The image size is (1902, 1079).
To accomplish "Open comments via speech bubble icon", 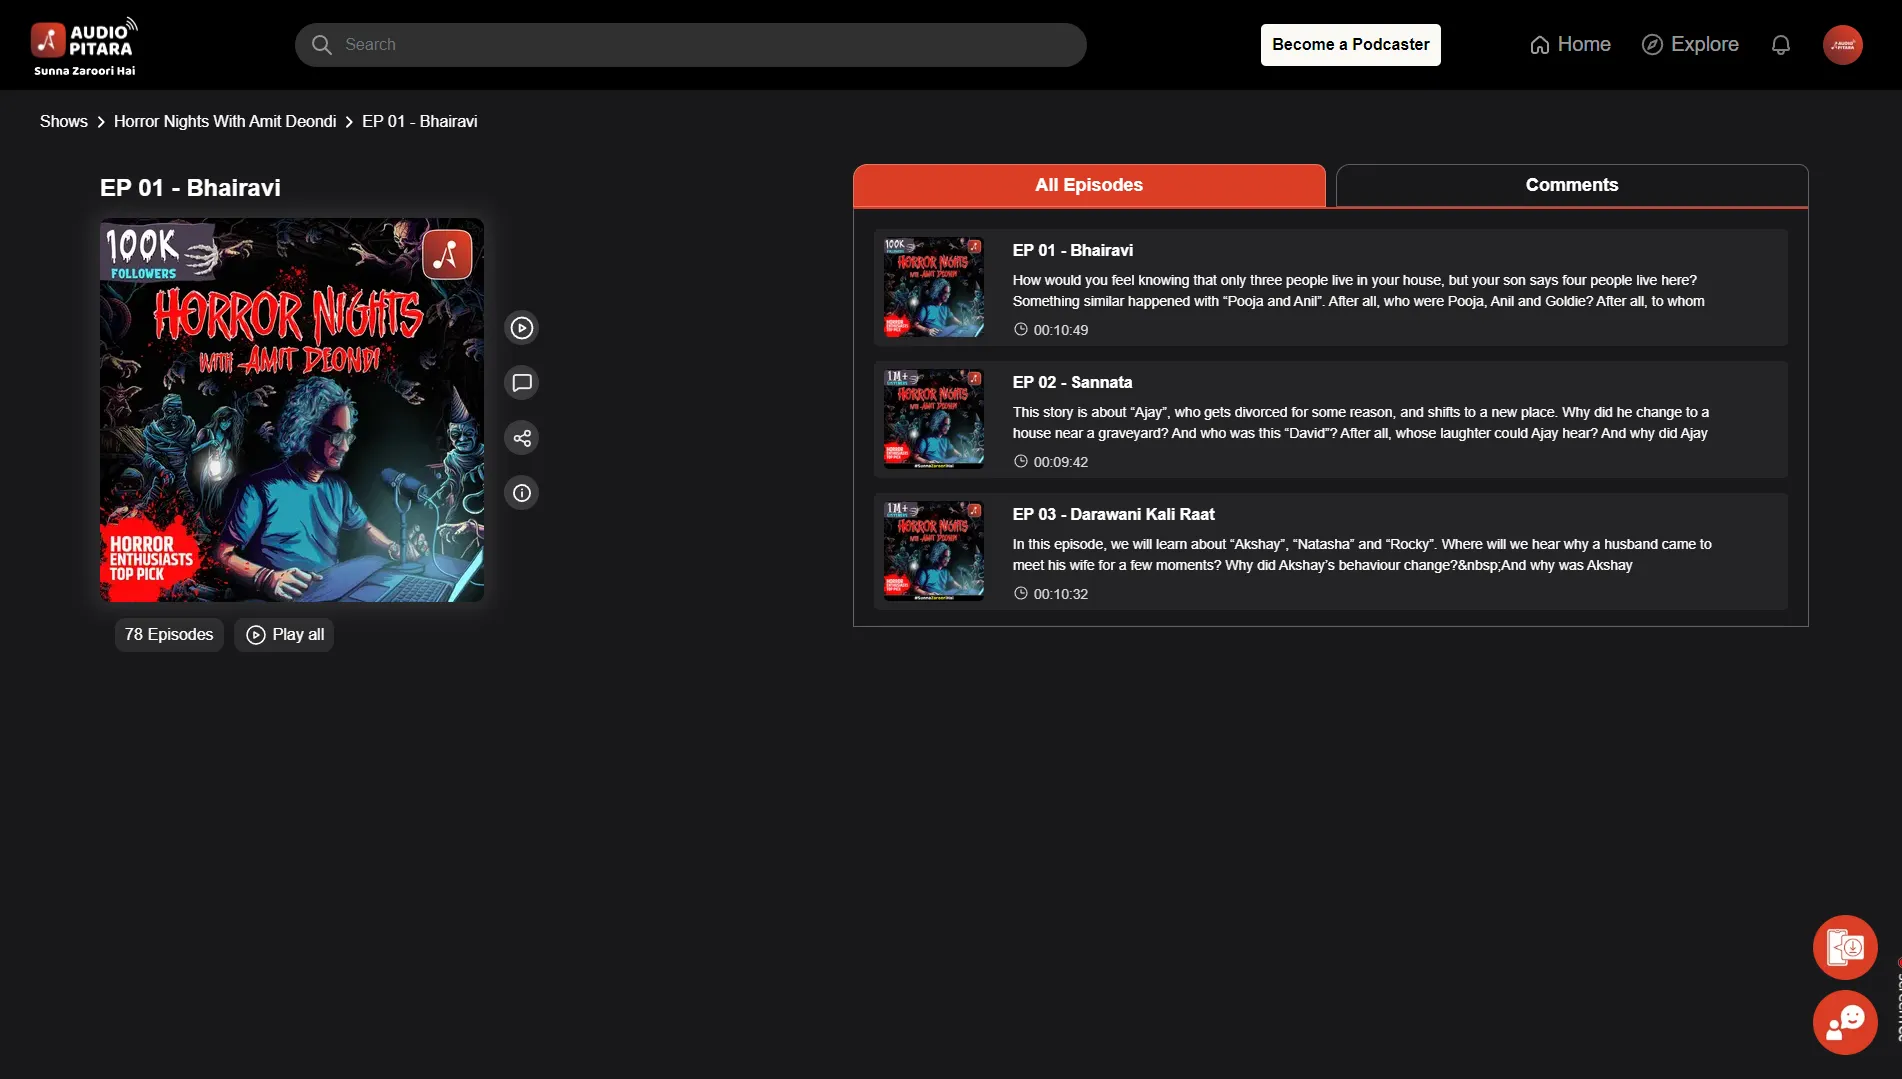I will tap(521, 383).
